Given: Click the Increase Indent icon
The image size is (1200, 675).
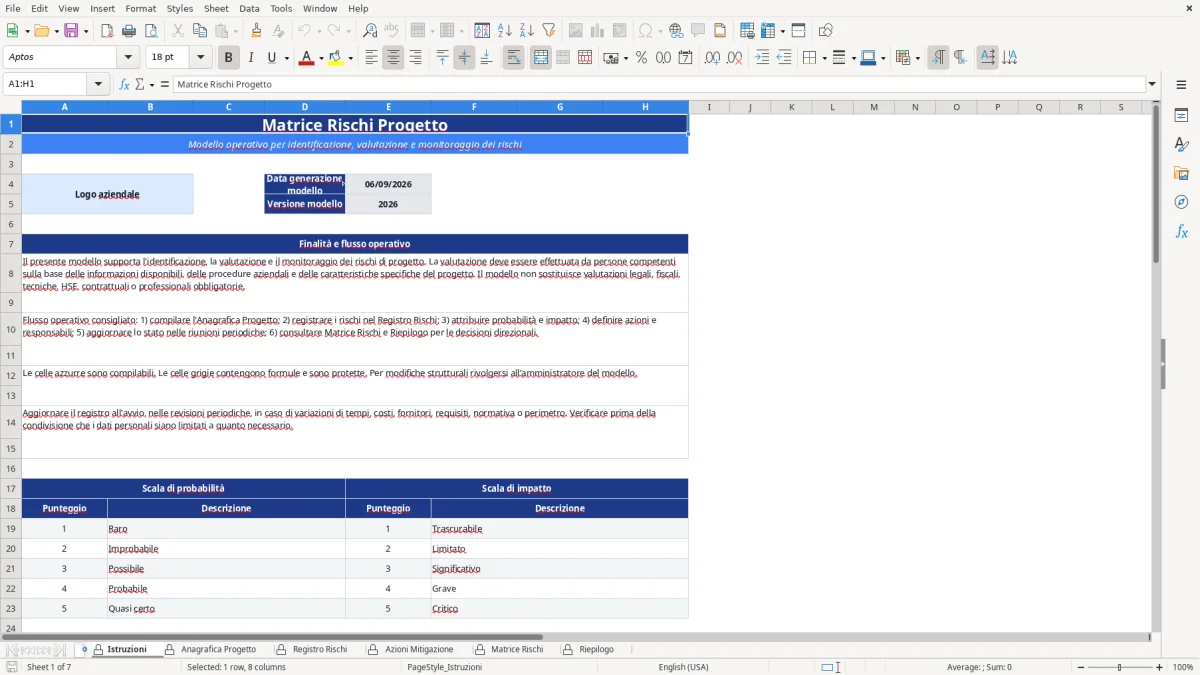Looking at the screenshot, I should [x=762, y=58].
